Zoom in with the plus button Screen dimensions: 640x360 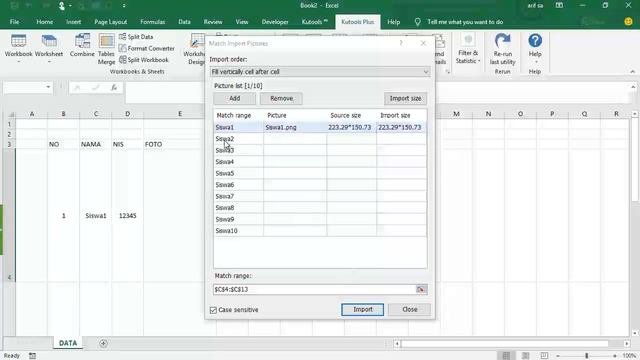point(615,356)
